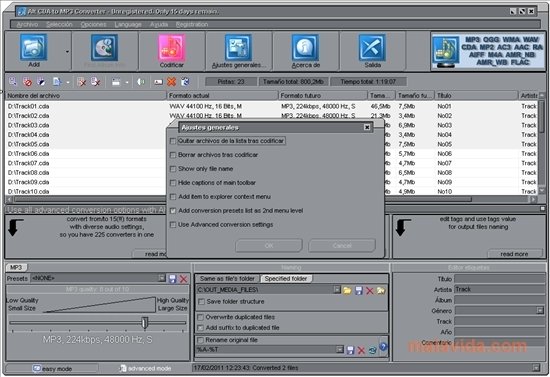Viewport: 550px width, 377px height.
Task: Adjust the MP3 quality slider handle
Action: pyautogui.click(x=145, y=322)
